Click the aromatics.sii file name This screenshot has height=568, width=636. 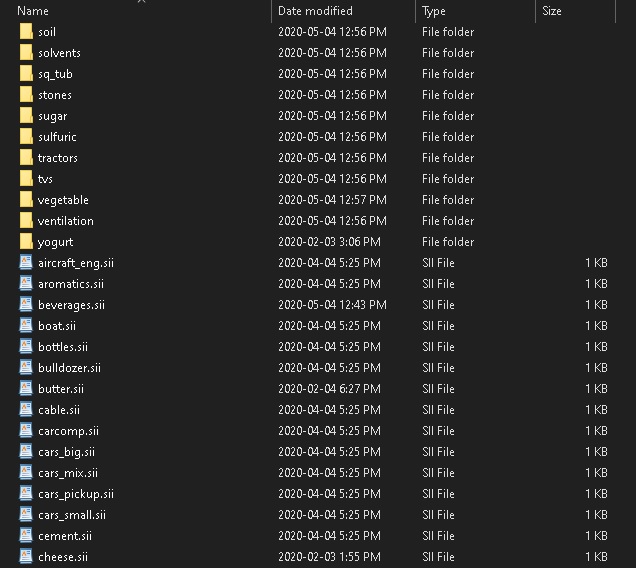[x=71, y=284]
